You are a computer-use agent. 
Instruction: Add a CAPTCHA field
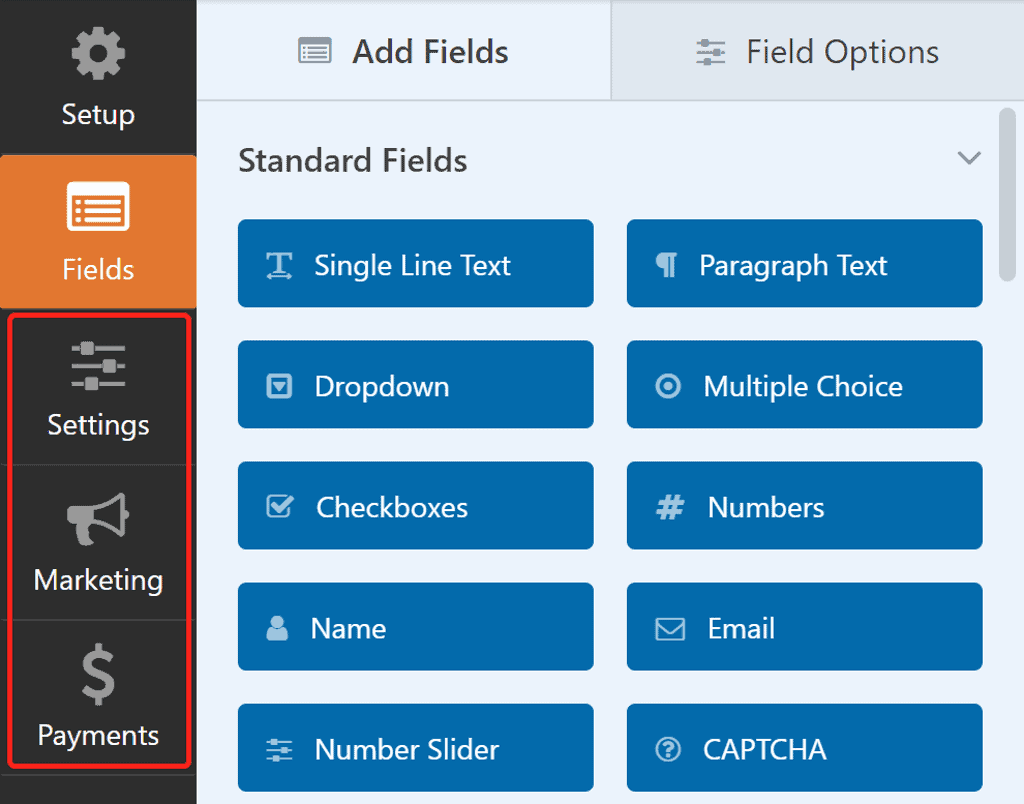pyautogui.click(x=804, y=749)
